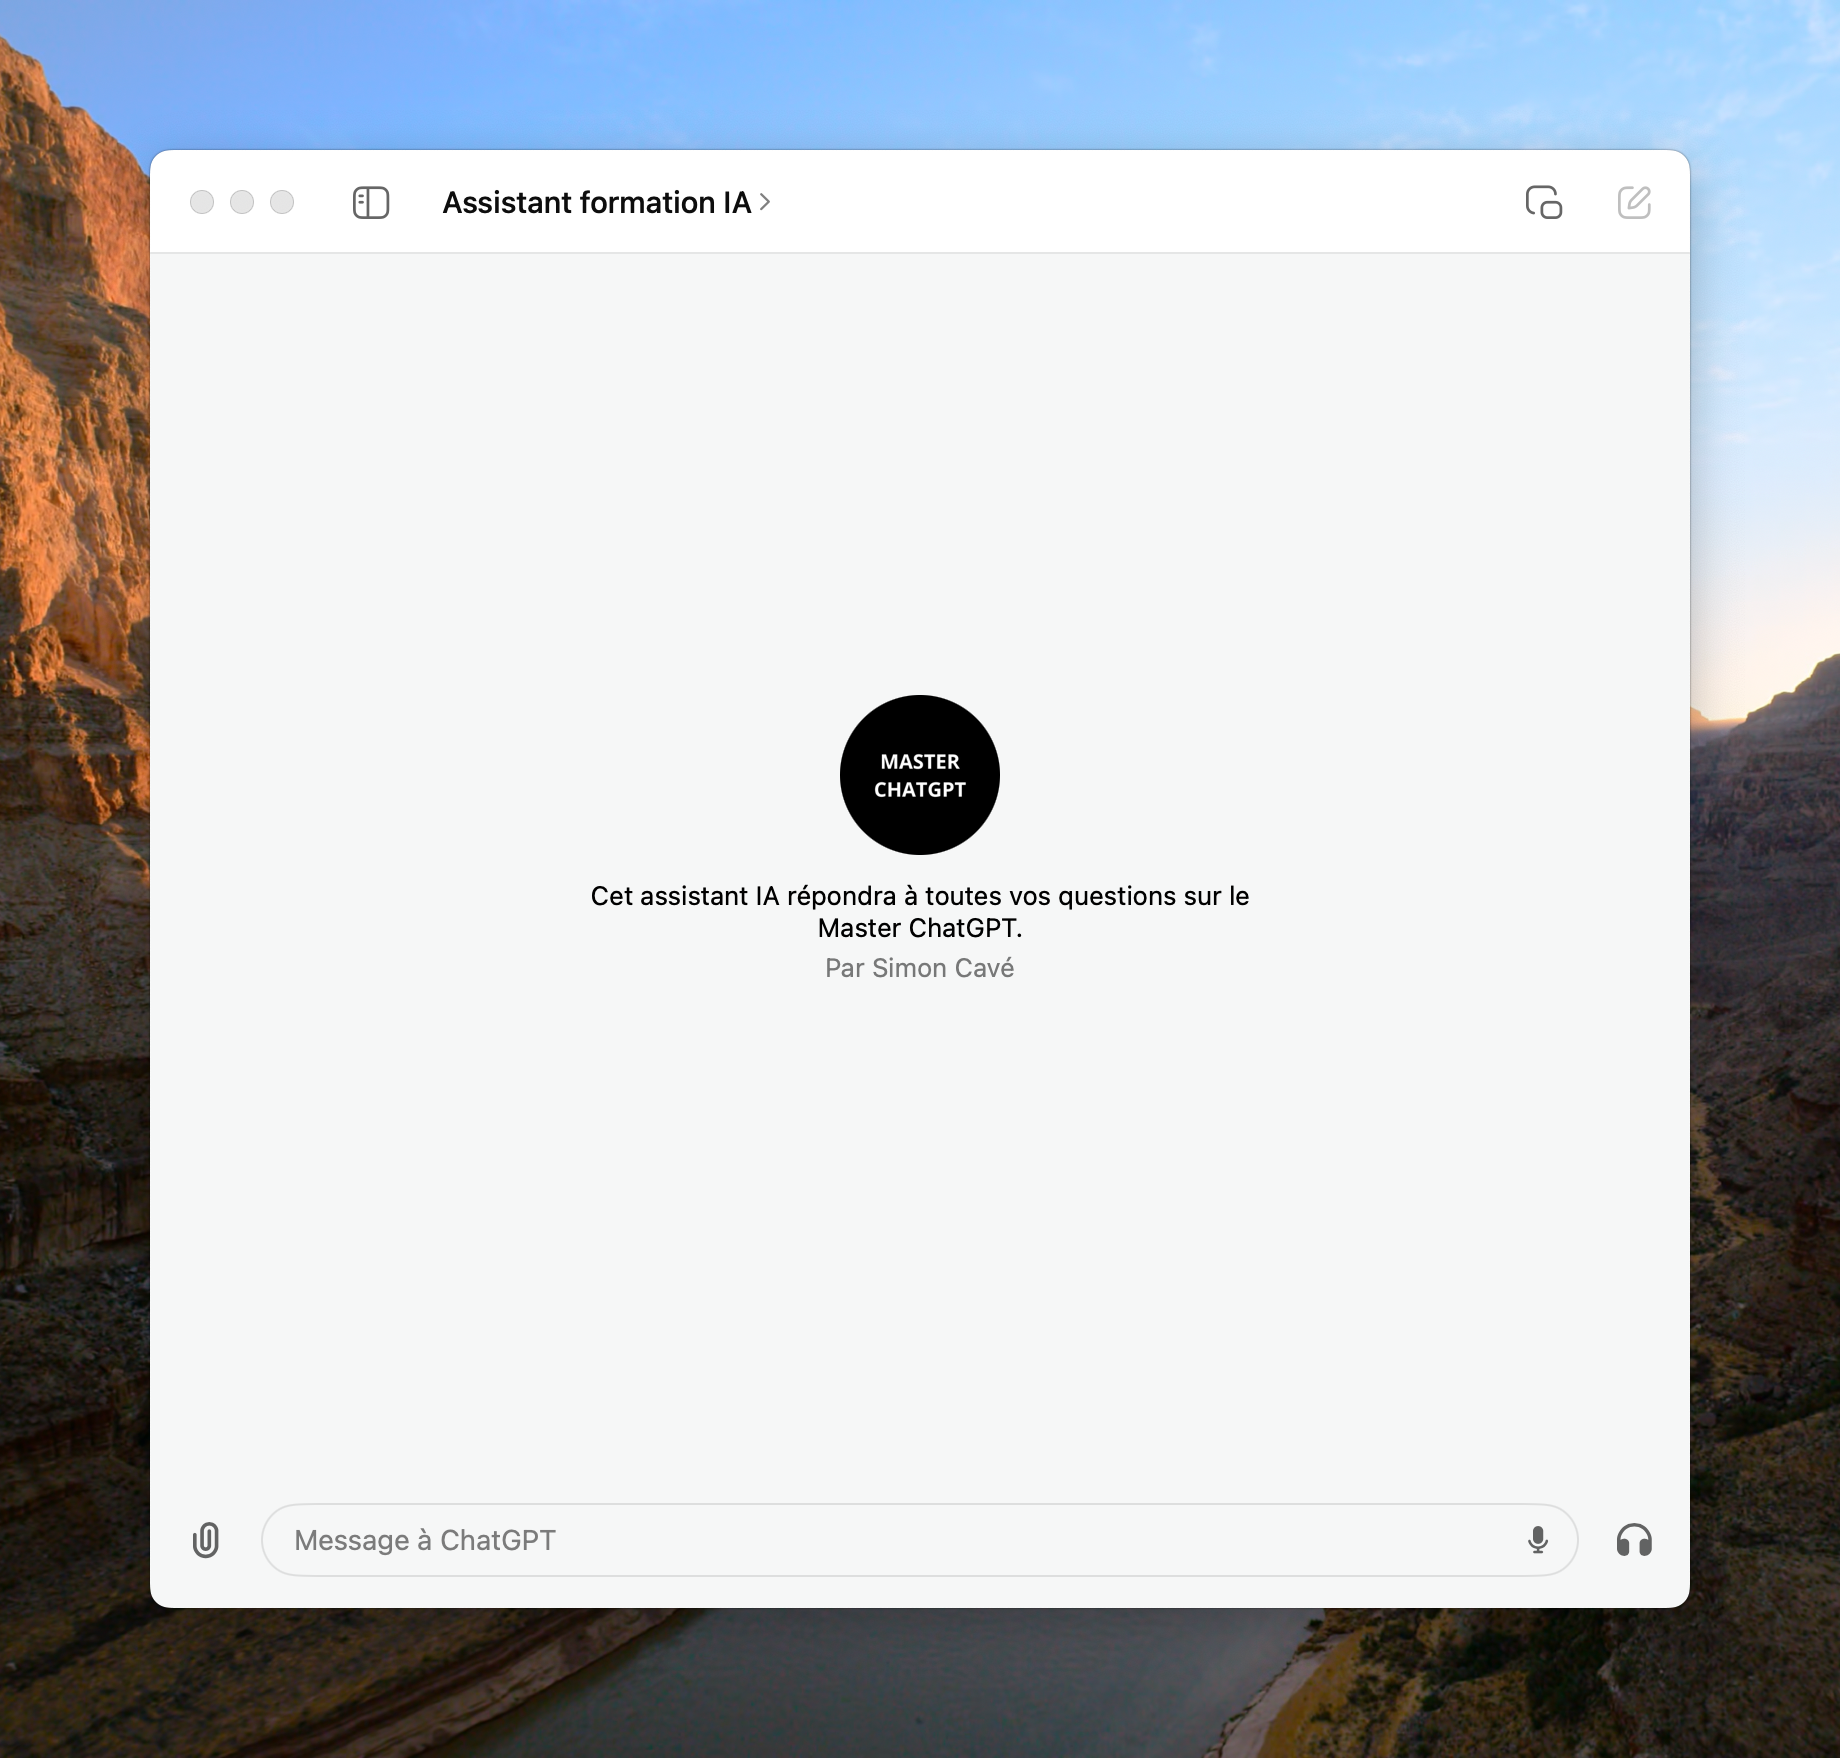The height and width of the screenshot is (1758, 1840).
Task: Click the 'Master ChatGPT.' description line
Action: click(x=919, y=929)
